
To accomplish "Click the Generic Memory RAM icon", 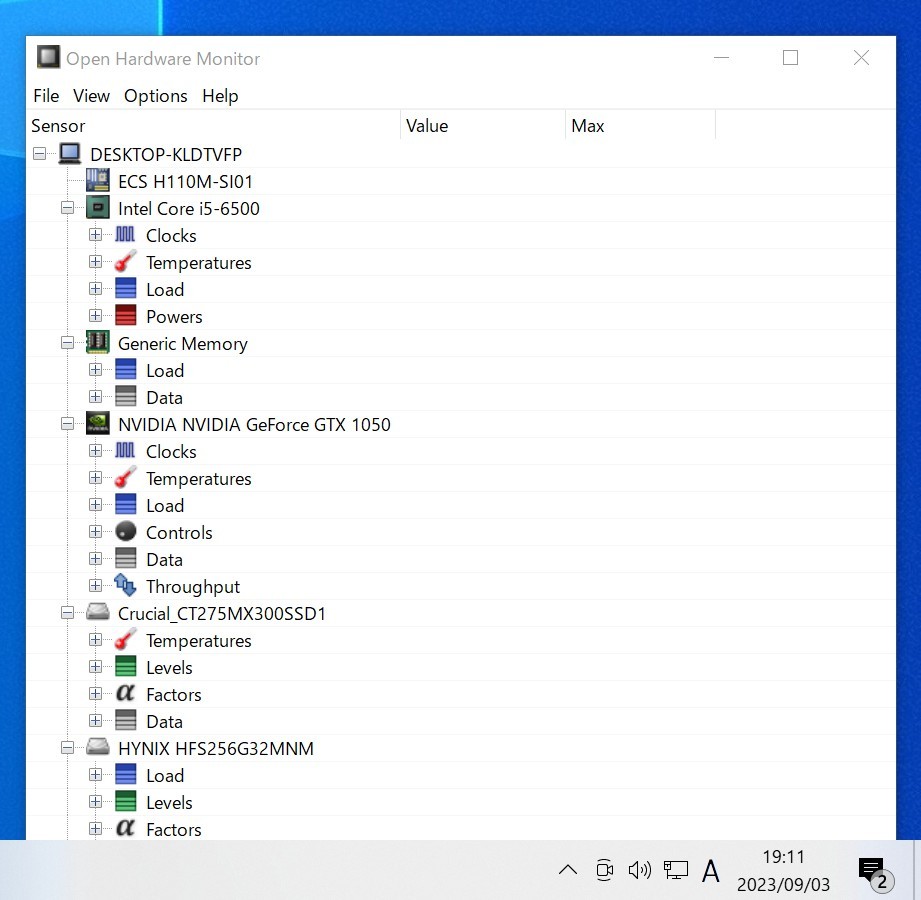I will tap(98, 342).
